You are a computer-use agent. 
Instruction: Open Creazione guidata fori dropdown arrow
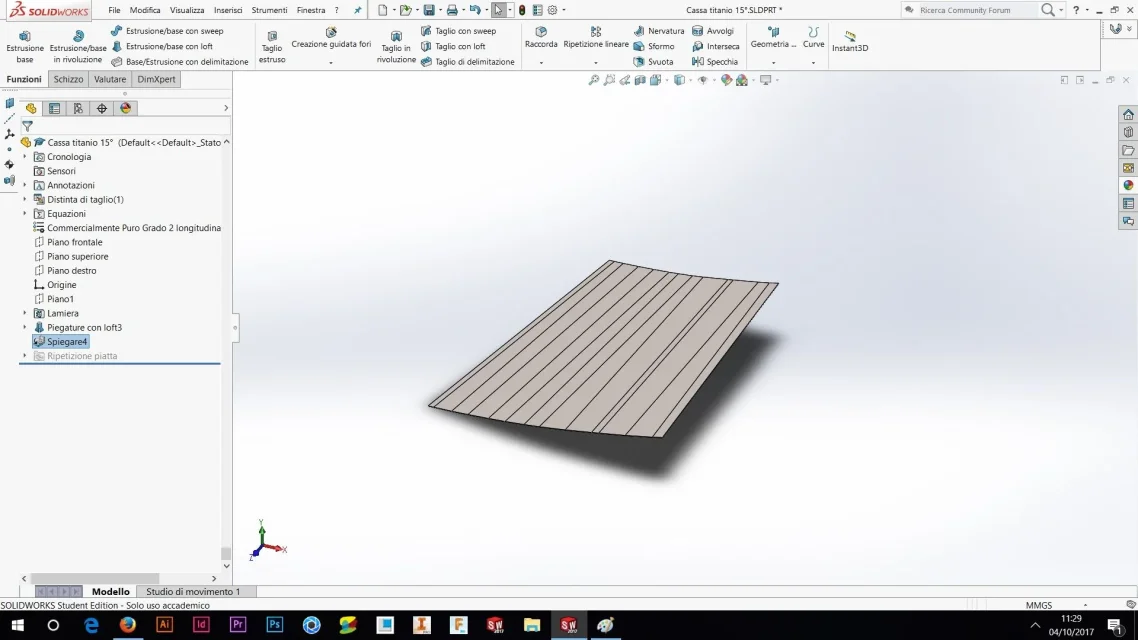pyautogui.click(x=331, y=63)
